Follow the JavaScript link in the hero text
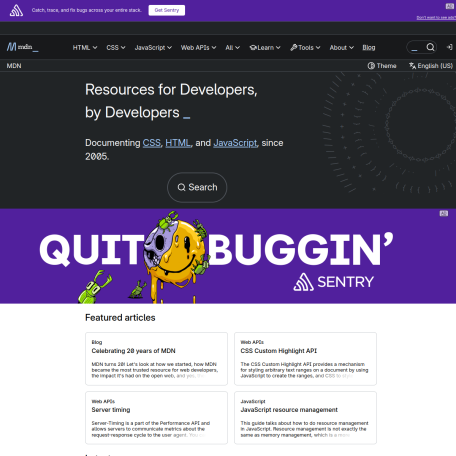Image resolution: width=456 pixels, height=456 pixels. (x=235, y=143)
